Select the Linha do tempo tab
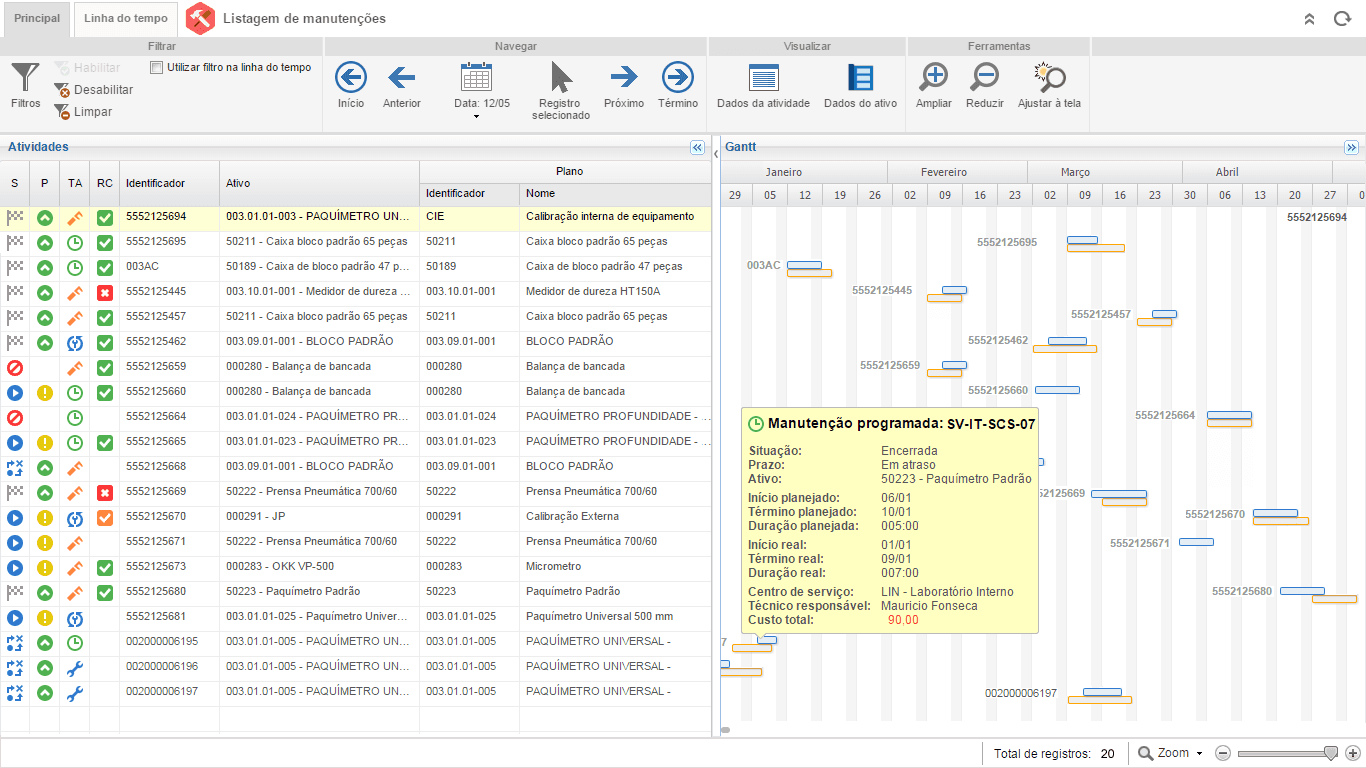1366x768 pixels. click(x=126, y=19)
